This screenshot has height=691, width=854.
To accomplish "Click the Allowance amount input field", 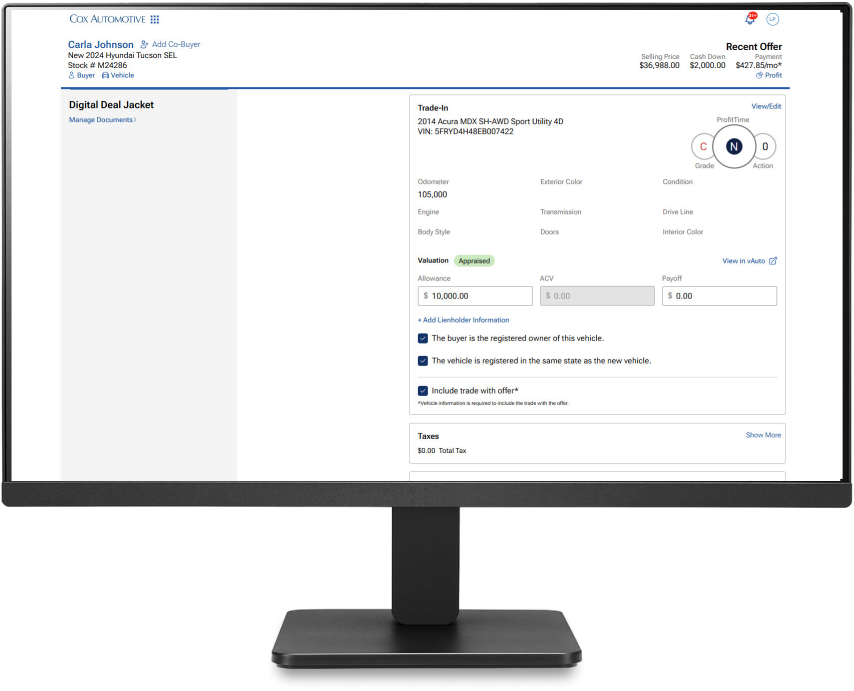I will [x=475, y=296].
